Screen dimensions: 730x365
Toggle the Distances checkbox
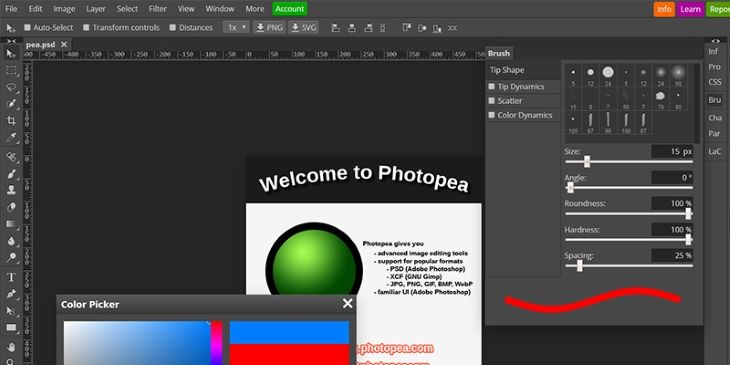click(x=173, y=27)
